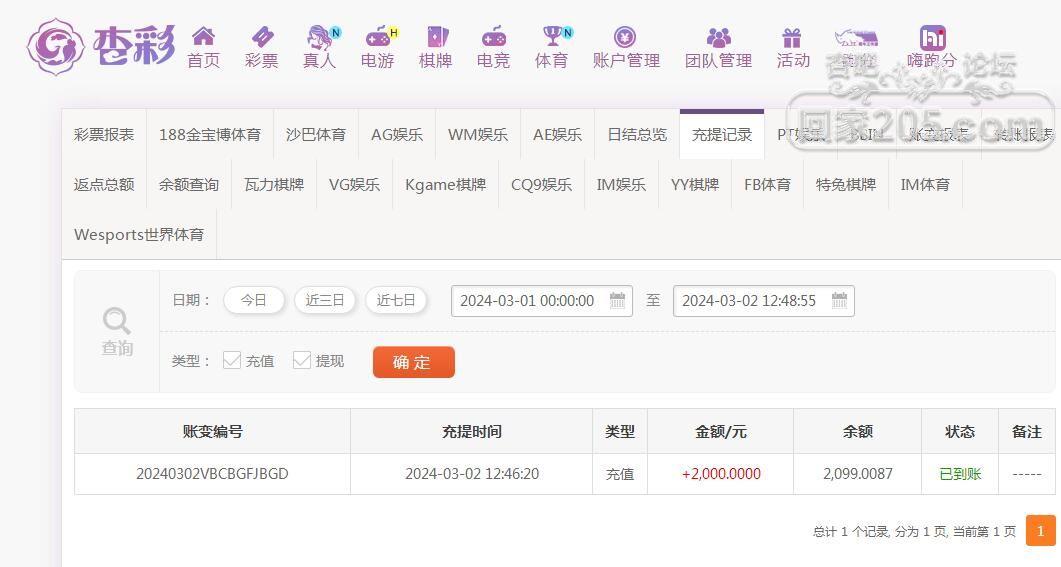Click the 查询 magnifier icon
This screenshot has width=1061, height=567.
coord(116,320)
